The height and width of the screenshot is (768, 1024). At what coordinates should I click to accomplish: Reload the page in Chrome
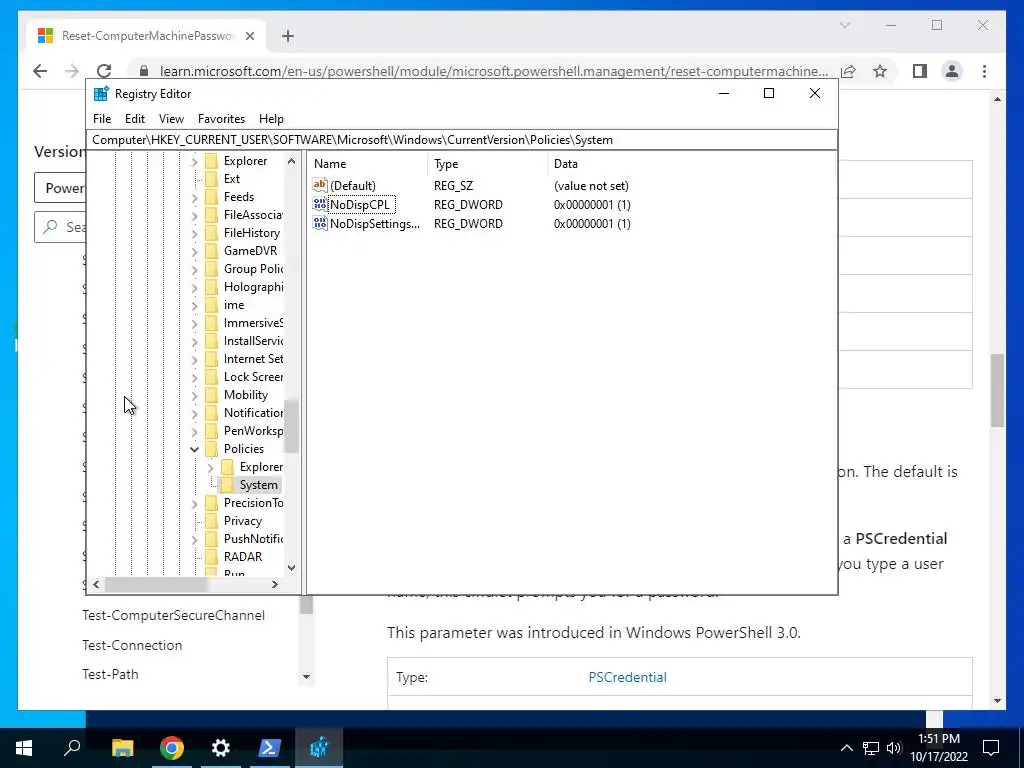coord(104,71)
